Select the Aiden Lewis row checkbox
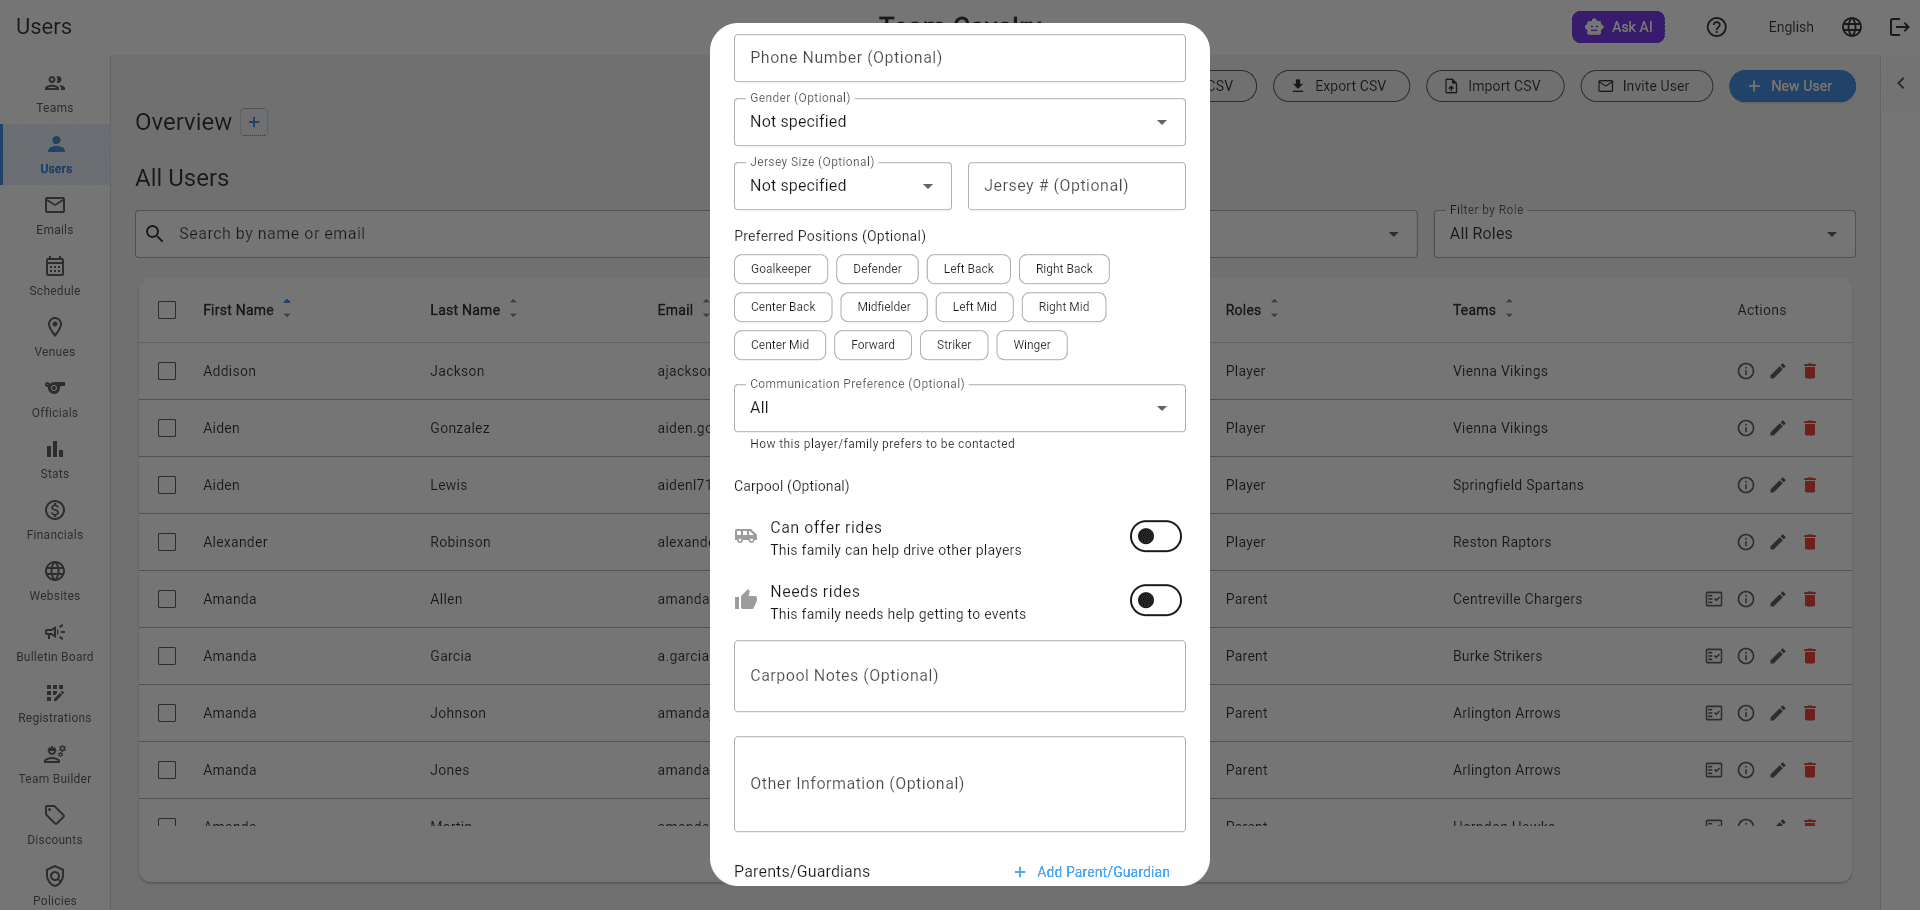The image size is (1920, 910). [167, 485]
